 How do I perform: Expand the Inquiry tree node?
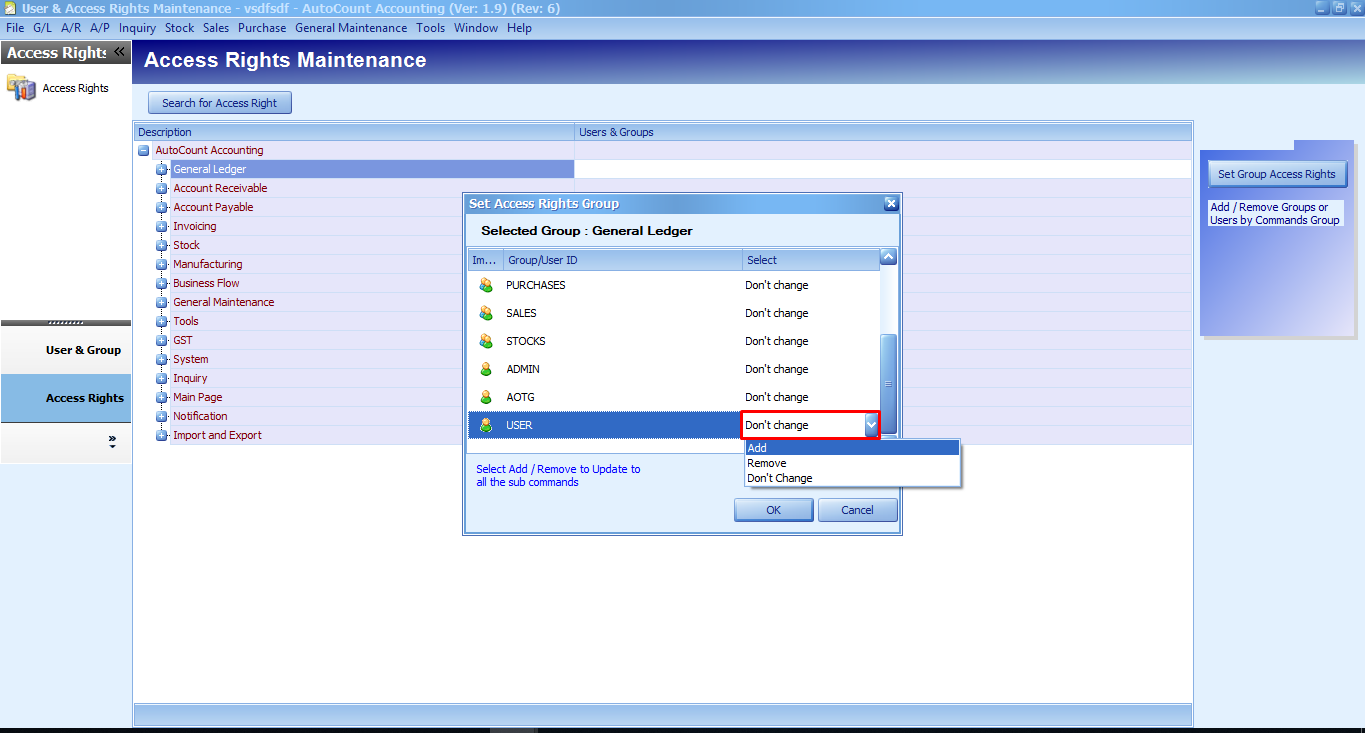161,379
